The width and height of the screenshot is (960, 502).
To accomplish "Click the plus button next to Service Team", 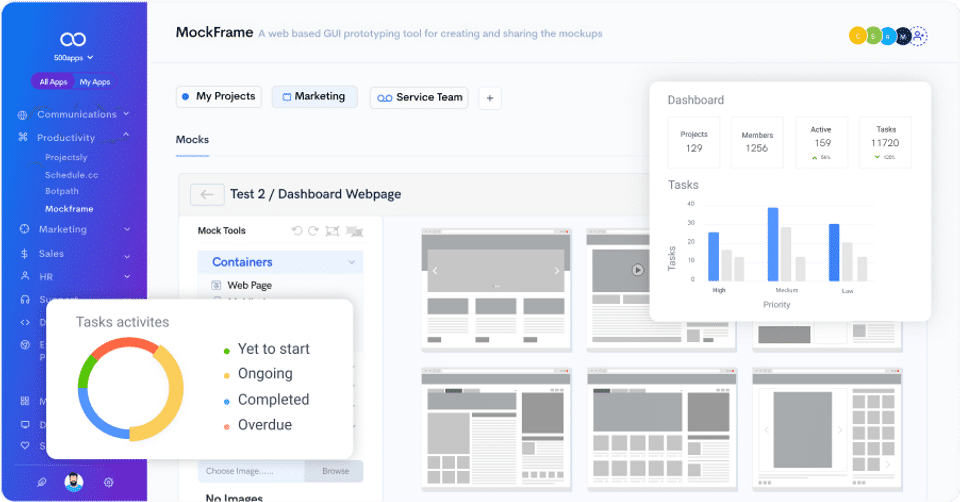I will (490, 98).
